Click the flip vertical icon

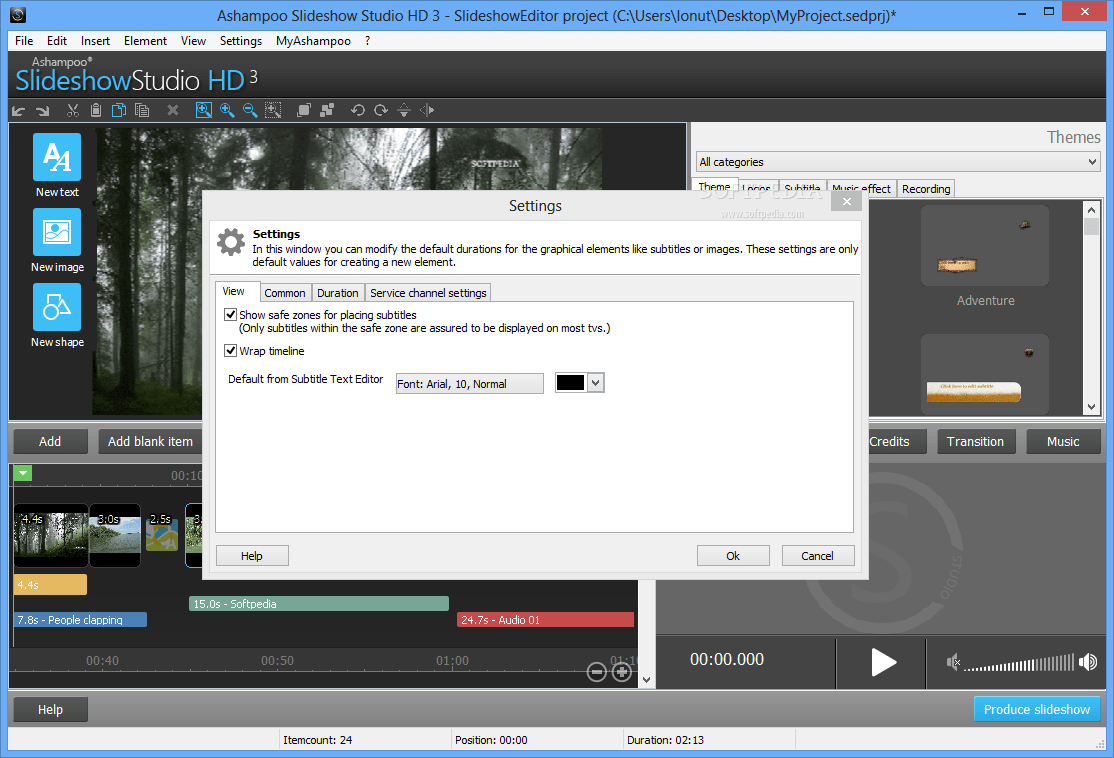pyautogui.click(x=404, y=110)
